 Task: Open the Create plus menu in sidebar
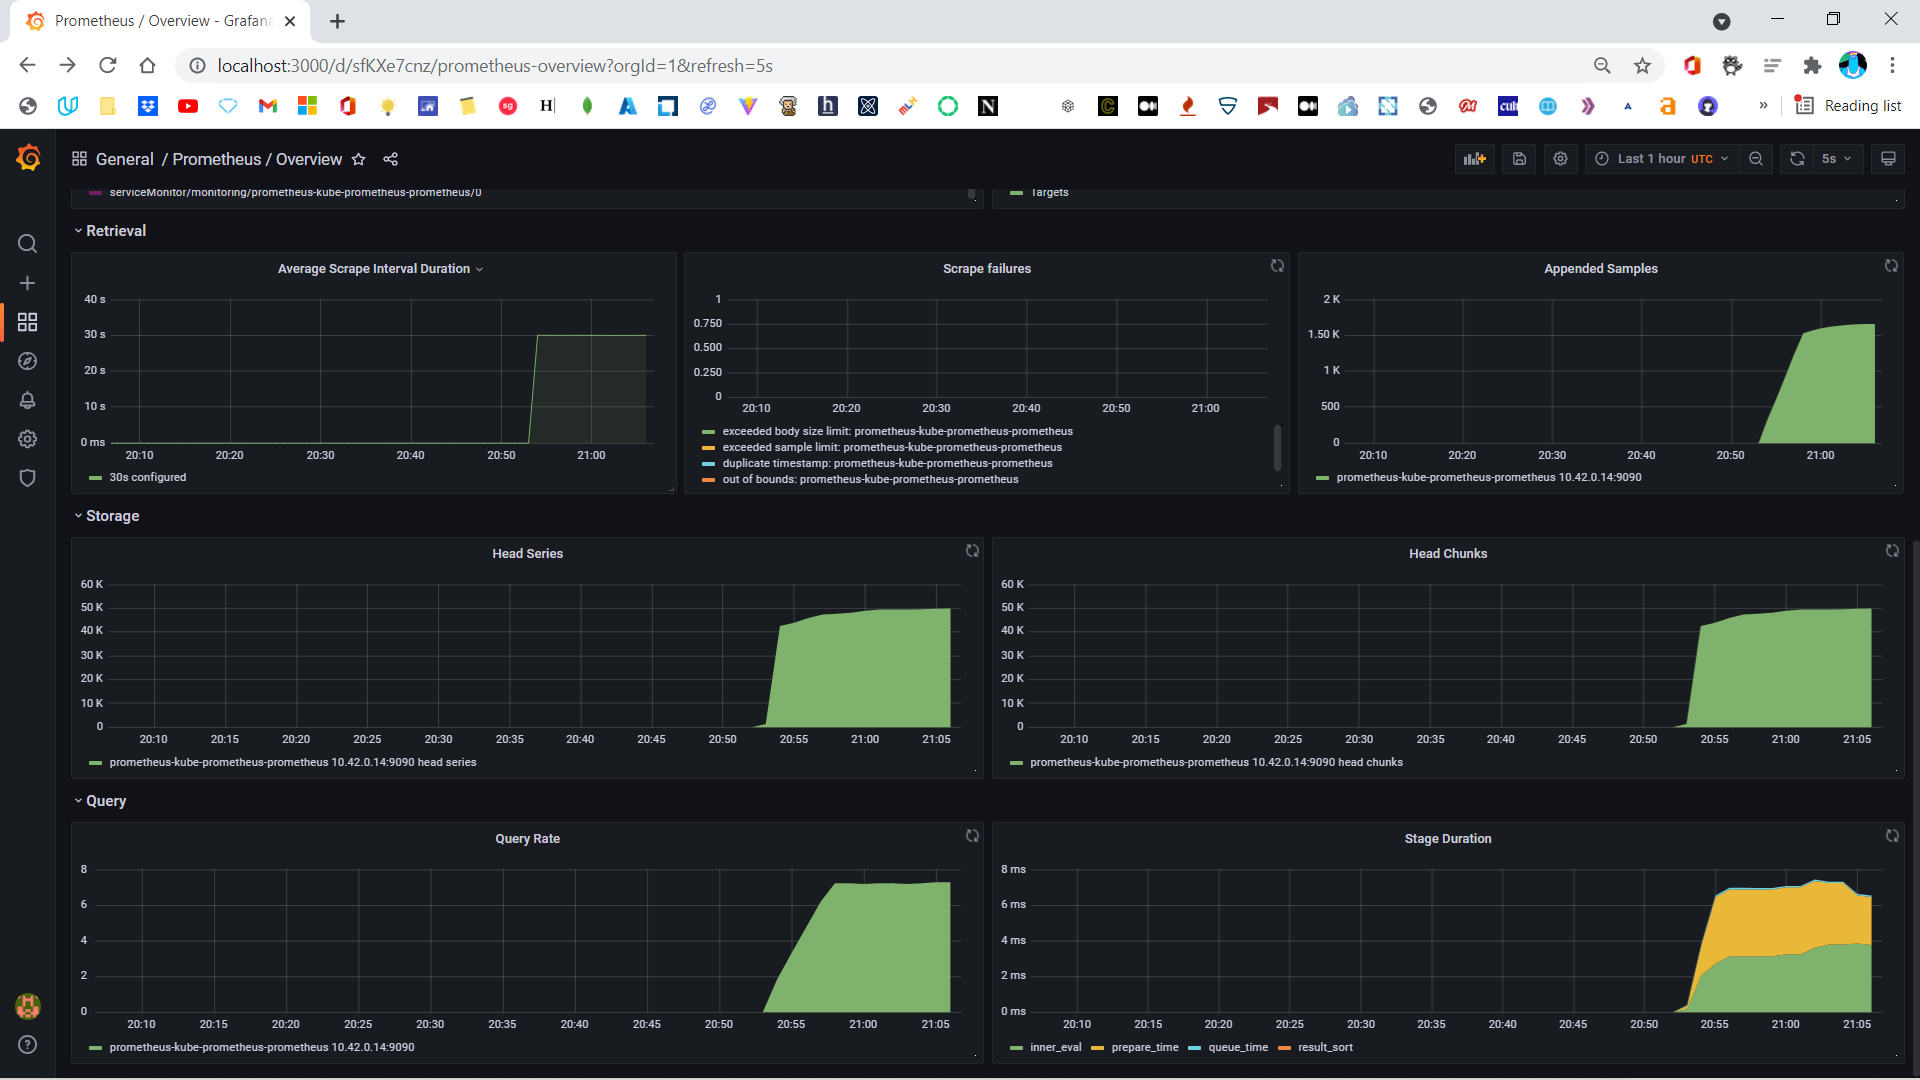tap(28, 283)
